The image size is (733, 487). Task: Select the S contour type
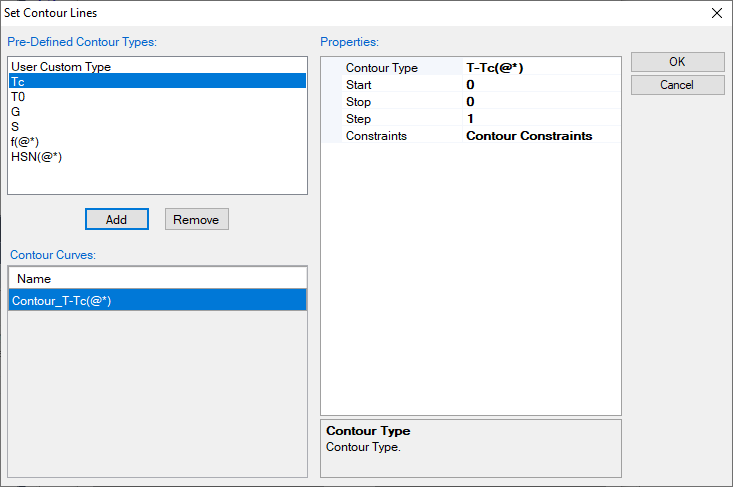tap(15, 127)
